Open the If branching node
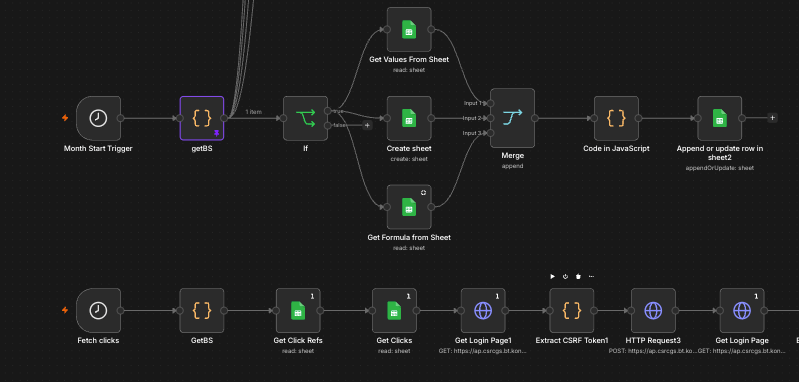The image size is (799, 382). point(305,118)
